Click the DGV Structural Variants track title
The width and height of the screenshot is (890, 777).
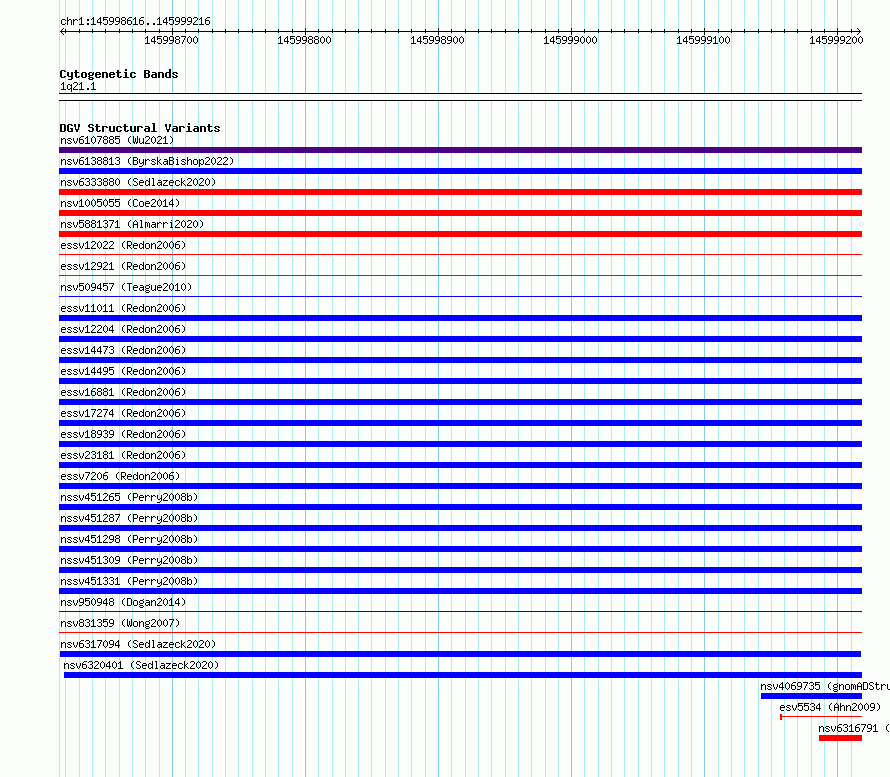140,128
